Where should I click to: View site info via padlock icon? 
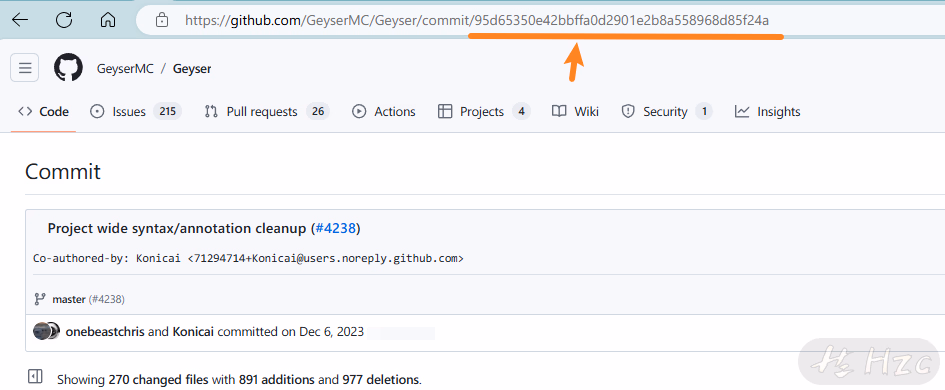[x=162, y=20]
